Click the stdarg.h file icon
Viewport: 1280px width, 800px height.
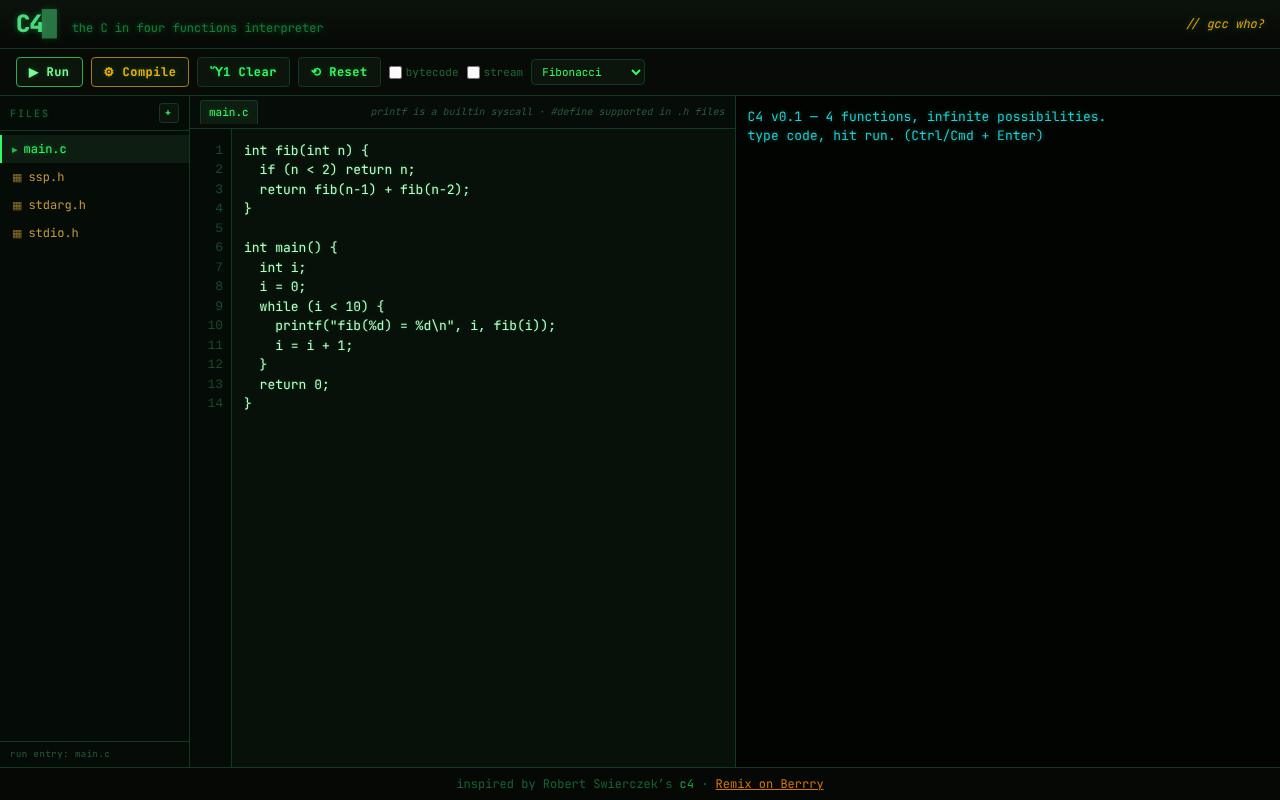(x=17, y=206)
